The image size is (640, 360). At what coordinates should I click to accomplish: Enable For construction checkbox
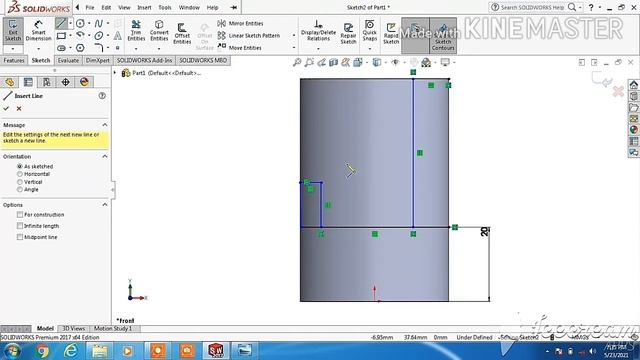point(20,214)
